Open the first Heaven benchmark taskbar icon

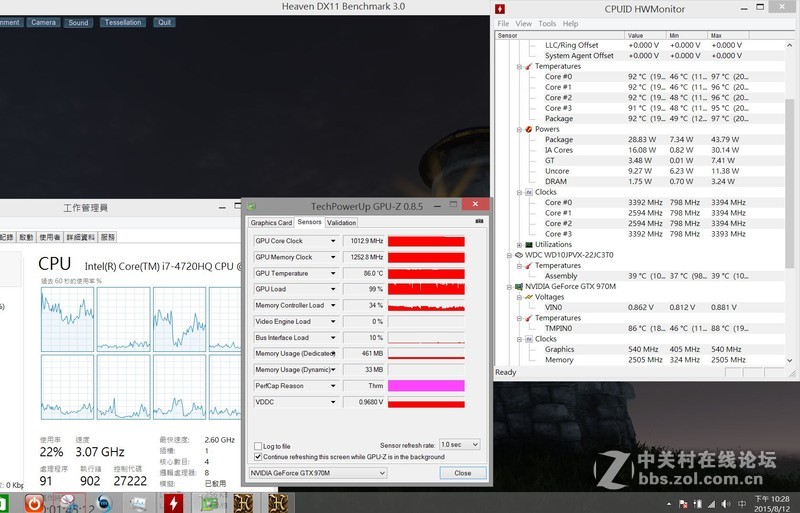coord(243,503)
